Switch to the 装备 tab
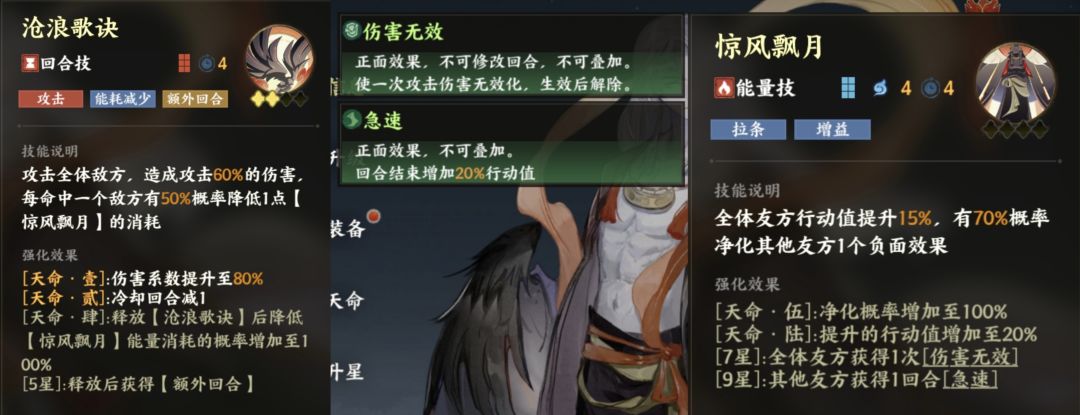This screenshot has width=1080, height=415. 348,228
